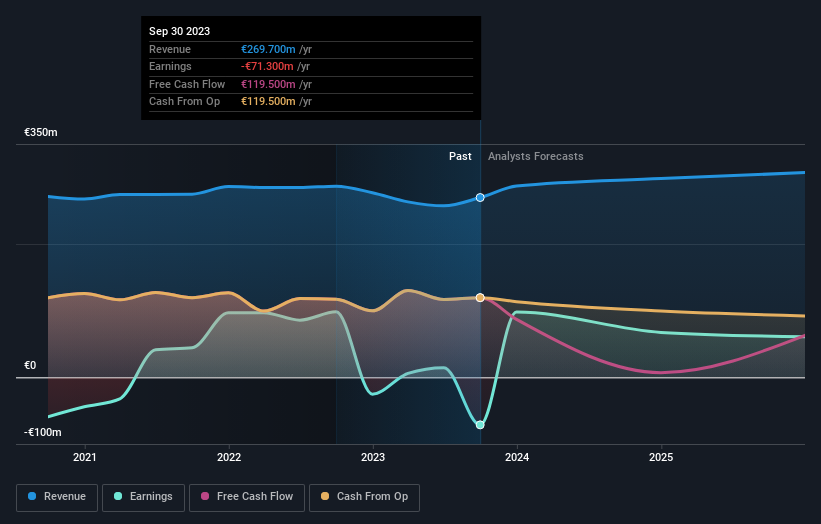Click the Sep 30 2023 tooltip date
Image resolution: width=821 pixels, height=524 pixels.
(180, 31)
